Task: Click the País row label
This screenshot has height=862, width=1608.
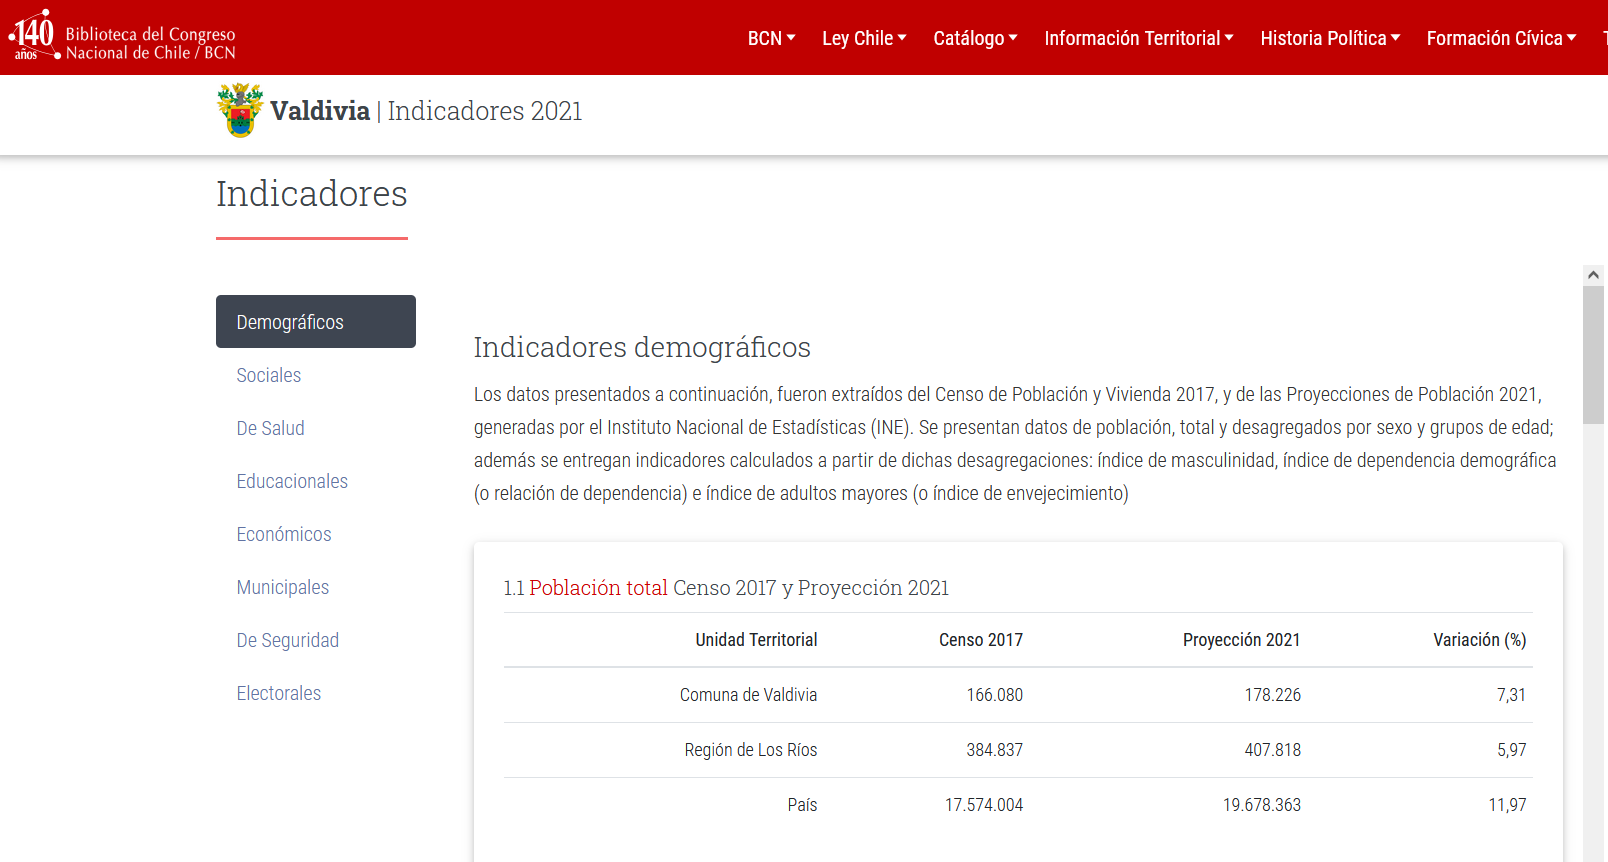Action: pos(802,805)
